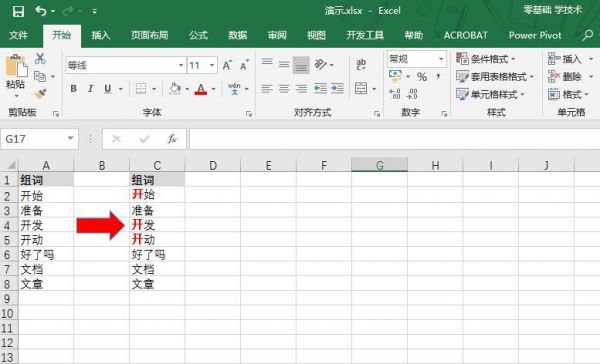The image size is (600, 364).
Task: Click the Align Right icon
Action: 301,89
